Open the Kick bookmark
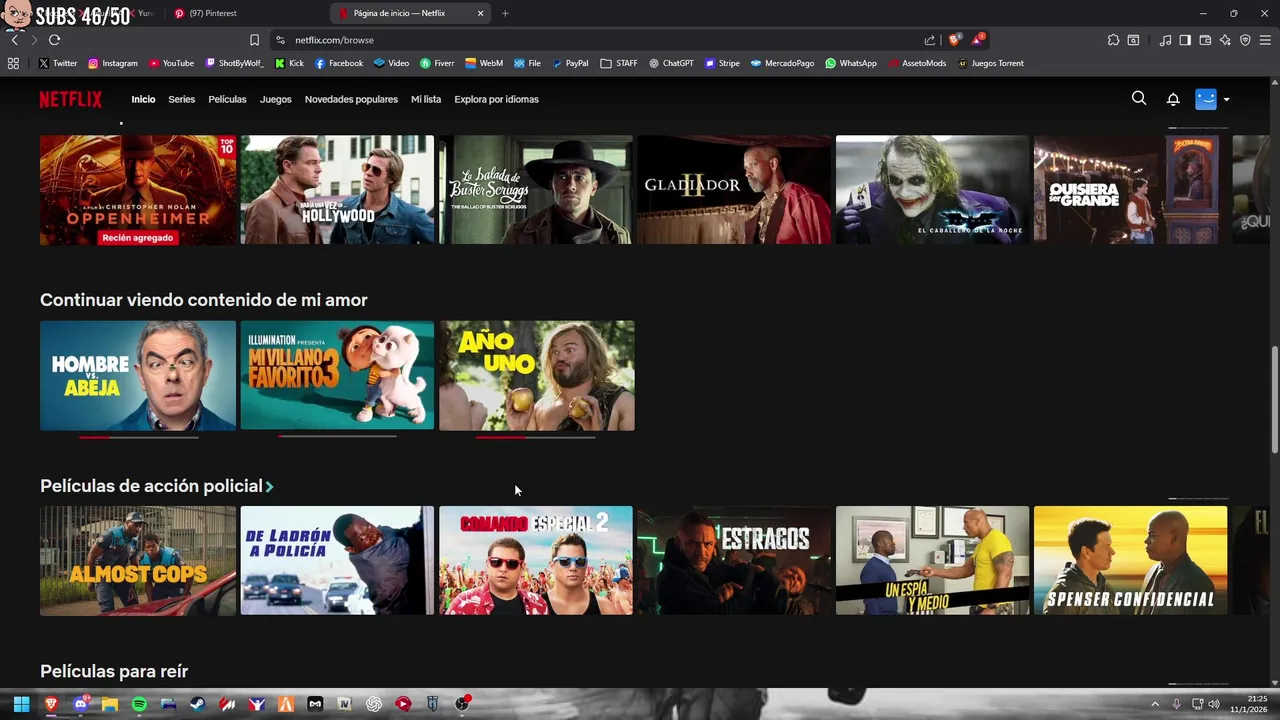 point(289,63)
